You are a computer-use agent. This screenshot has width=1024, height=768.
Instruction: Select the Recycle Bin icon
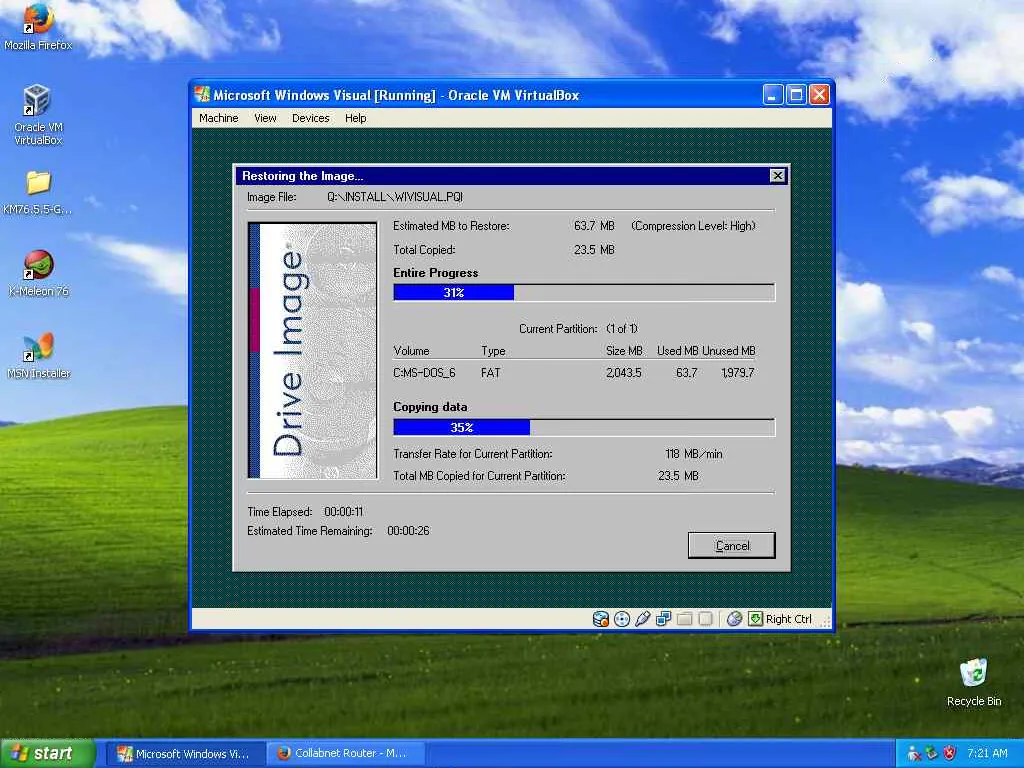[x=973, y=682]
